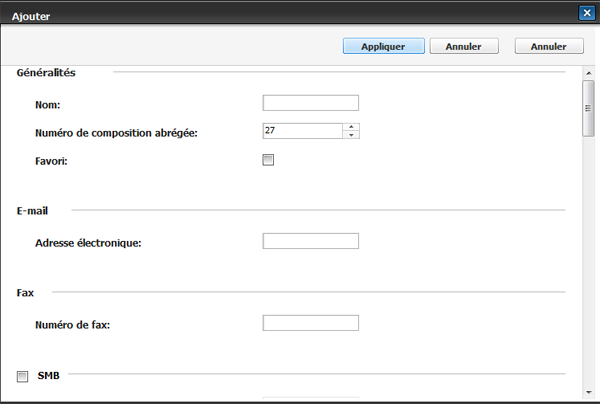
Task: Focus the Numéro de fax input field
Action: tap(310, 323)
